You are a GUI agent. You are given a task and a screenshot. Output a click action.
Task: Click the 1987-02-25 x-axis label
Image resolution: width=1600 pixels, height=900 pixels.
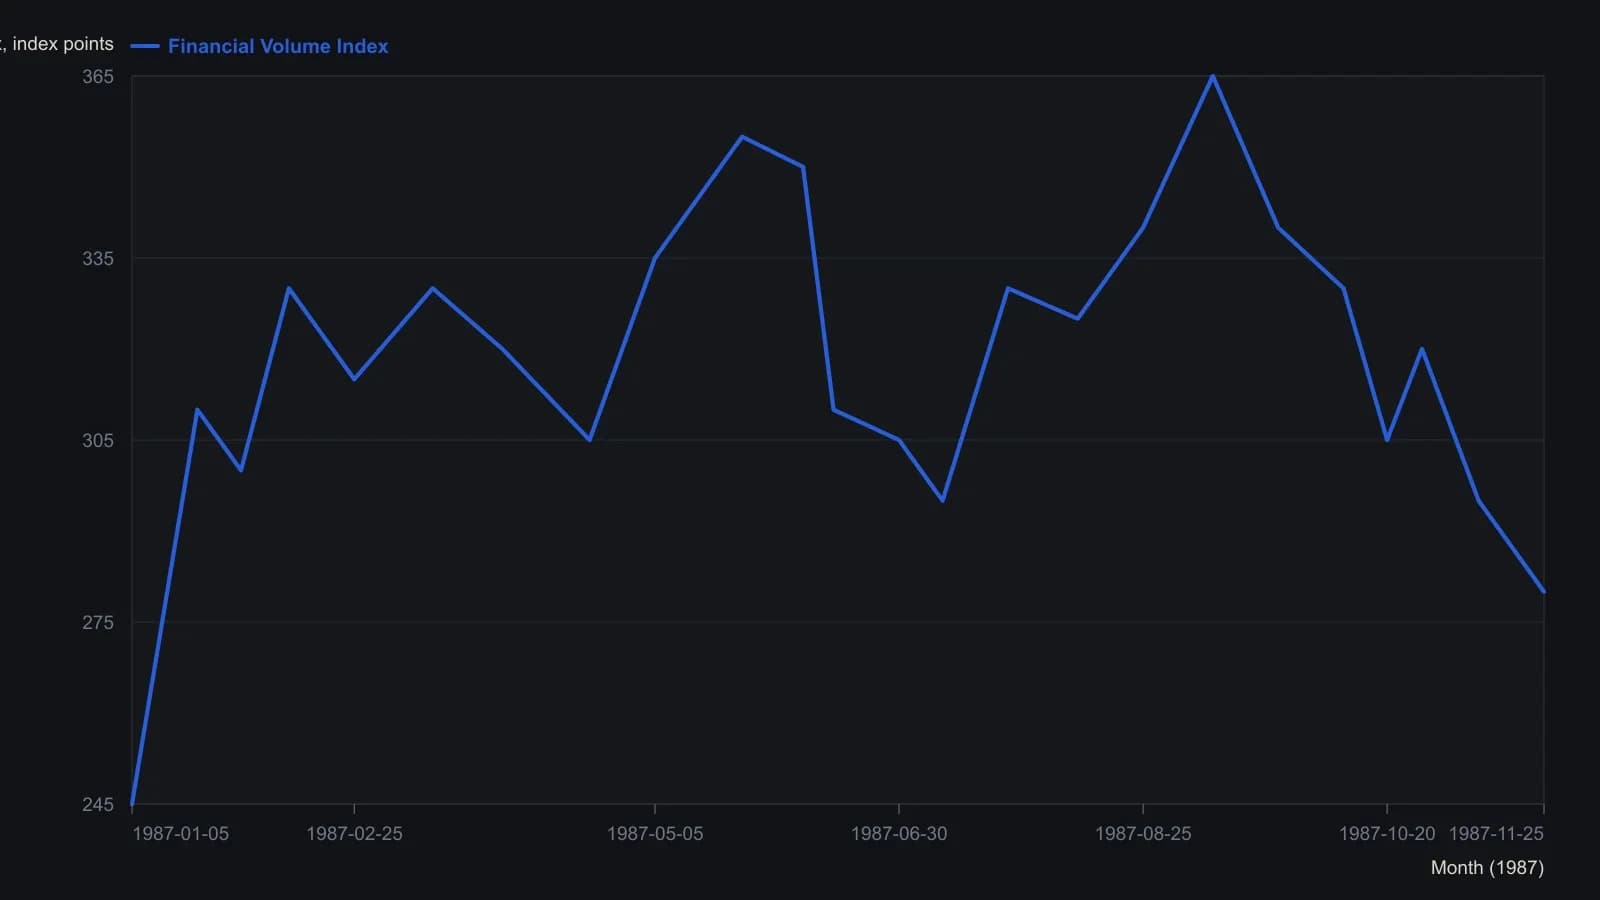pyautogui.click(x=354, y=834)
